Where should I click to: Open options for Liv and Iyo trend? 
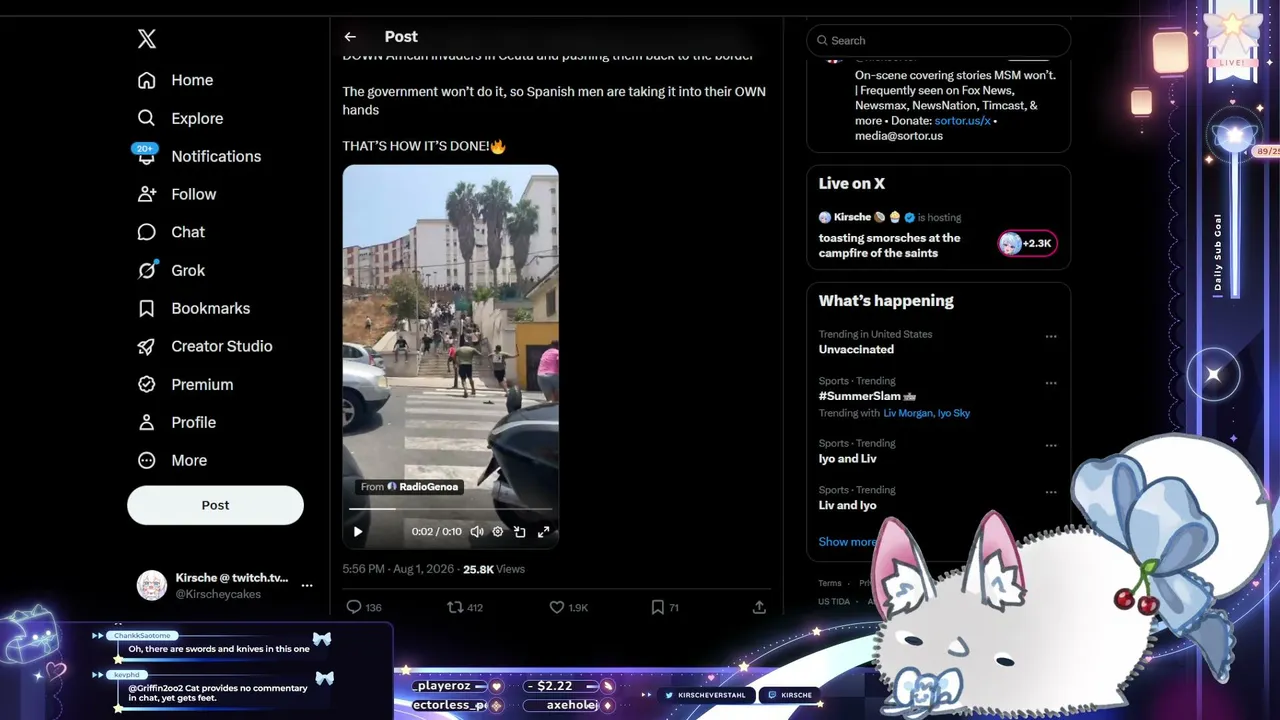pos(1051,493)
